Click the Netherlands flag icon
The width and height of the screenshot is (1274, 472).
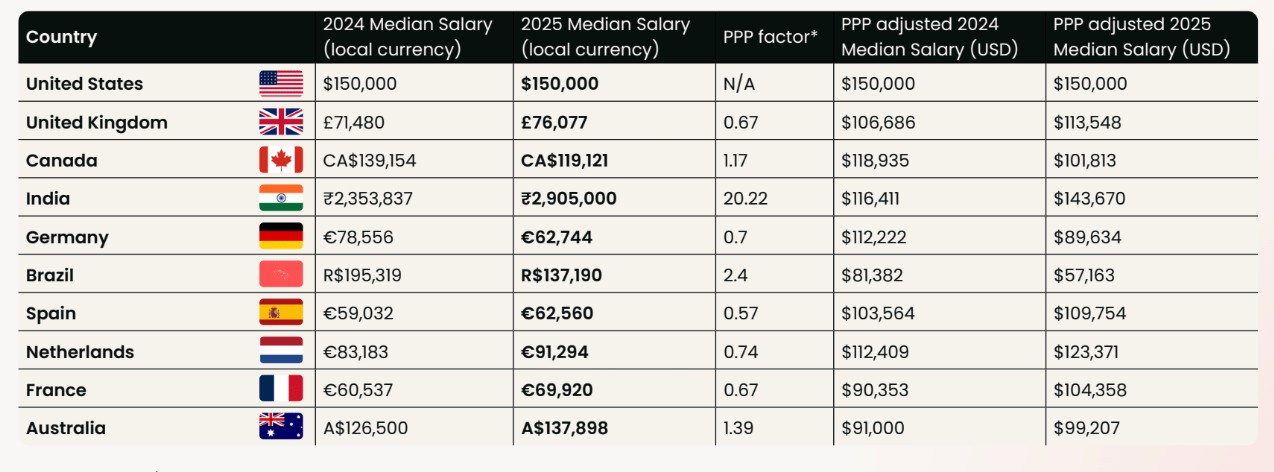(x=281, y=352)
